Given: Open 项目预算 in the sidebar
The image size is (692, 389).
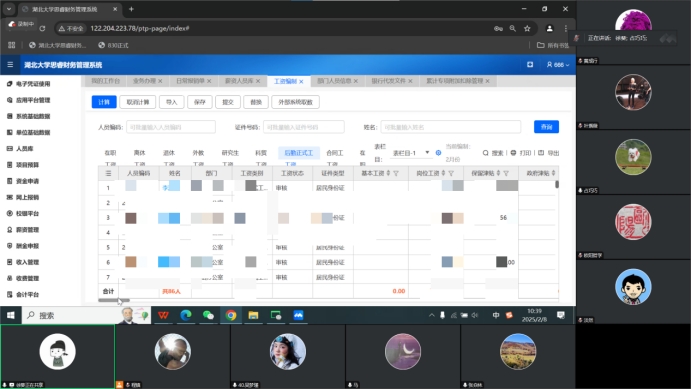Looking at the screenshot, I should pos(27,165).
